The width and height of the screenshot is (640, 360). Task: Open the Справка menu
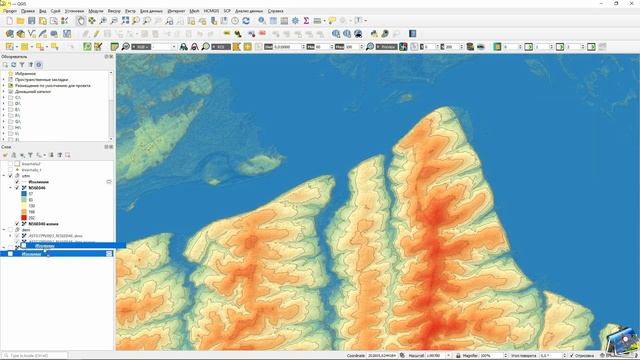[276, 11]
